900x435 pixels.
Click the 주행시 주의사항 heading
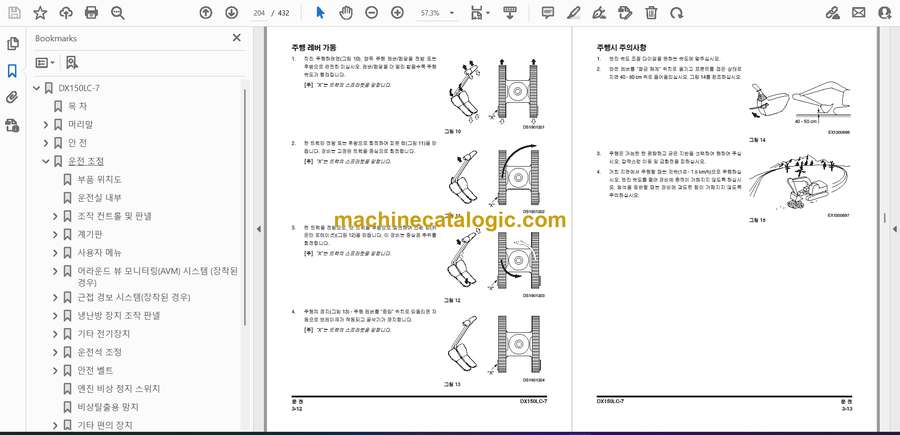[621, 48]
